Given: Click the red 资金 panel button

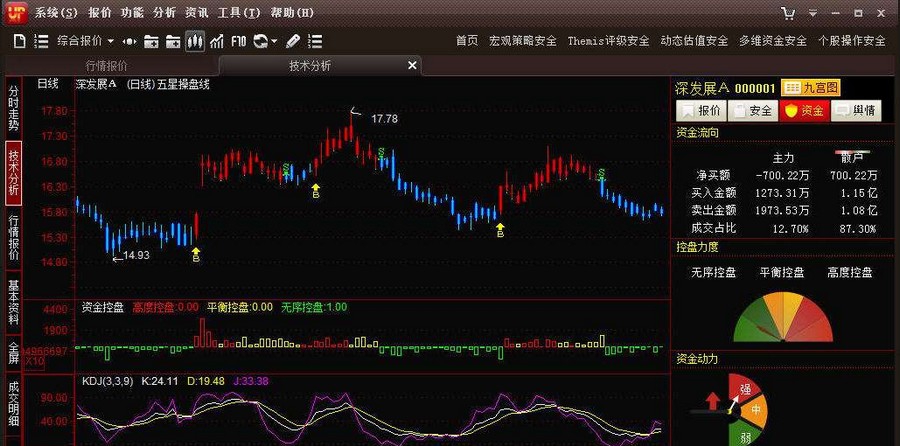Looking at the screenshot, I should (805, 111).
